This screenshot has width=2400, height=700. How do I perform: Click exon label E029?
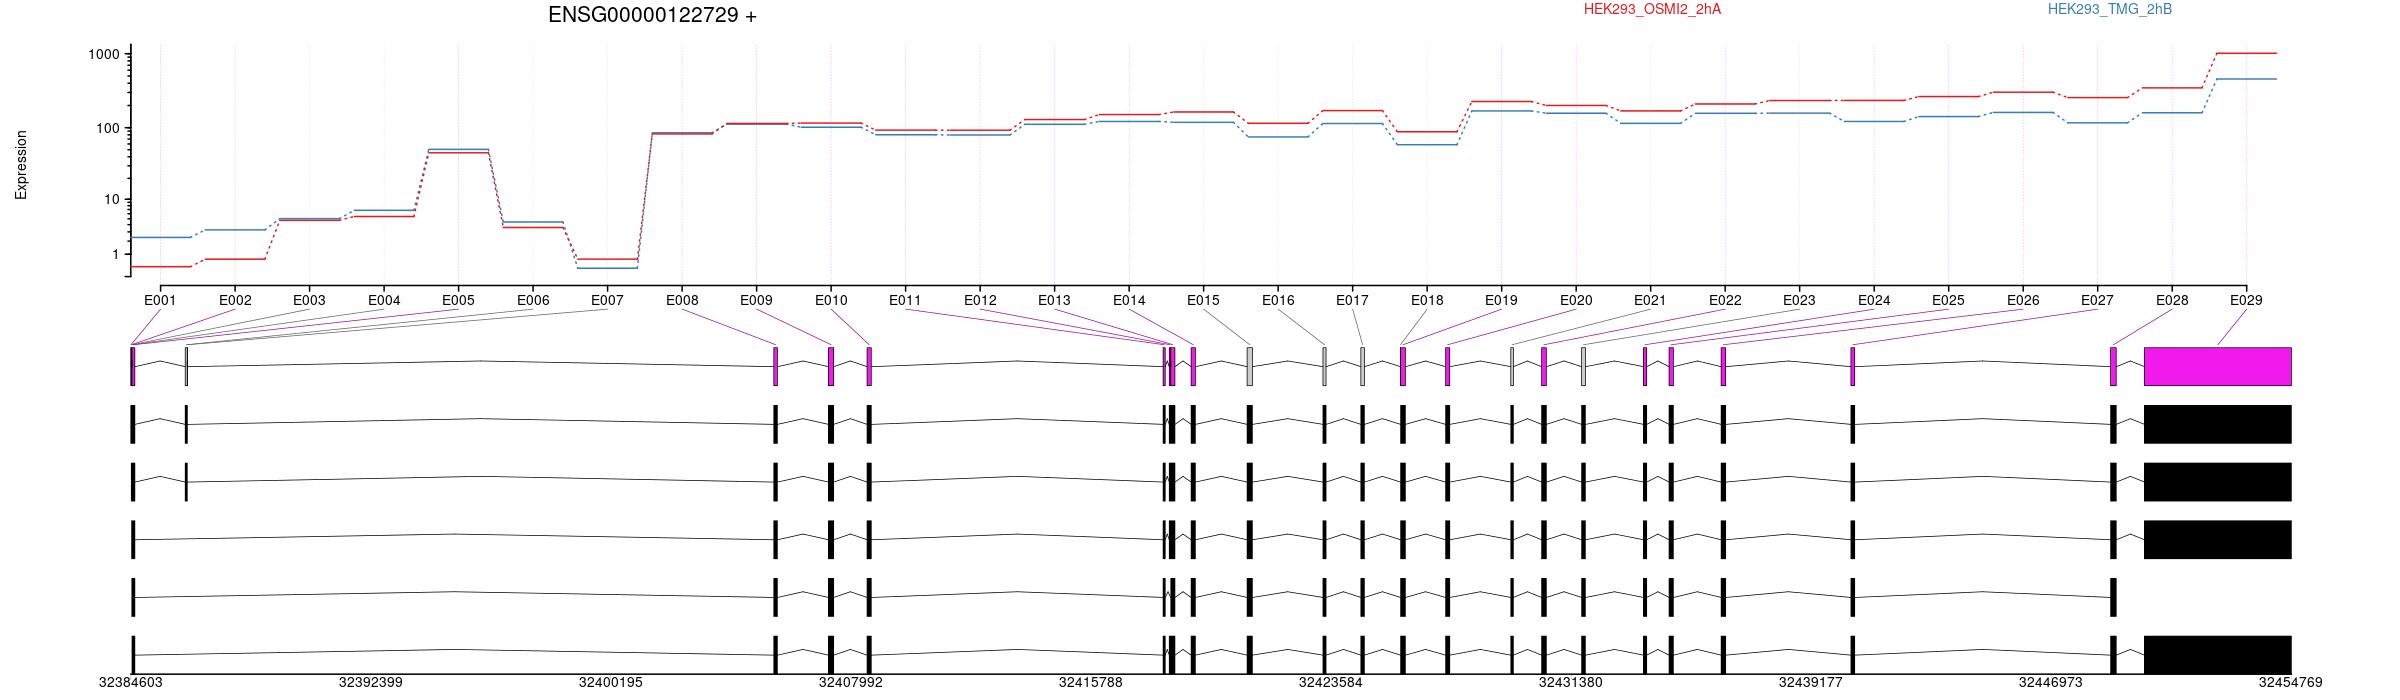tap(2246, 300)
